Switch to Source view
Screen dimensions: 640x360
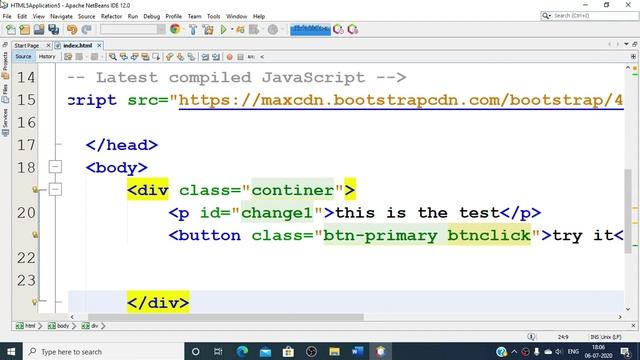point(23,56)
